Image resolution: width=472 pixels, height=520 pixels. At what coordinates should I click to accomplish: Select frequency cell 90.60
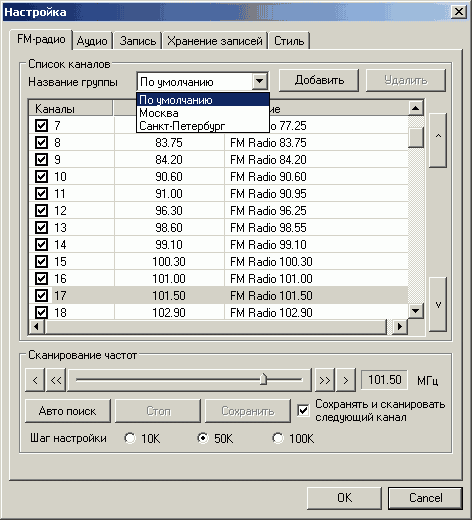[169, 177]
